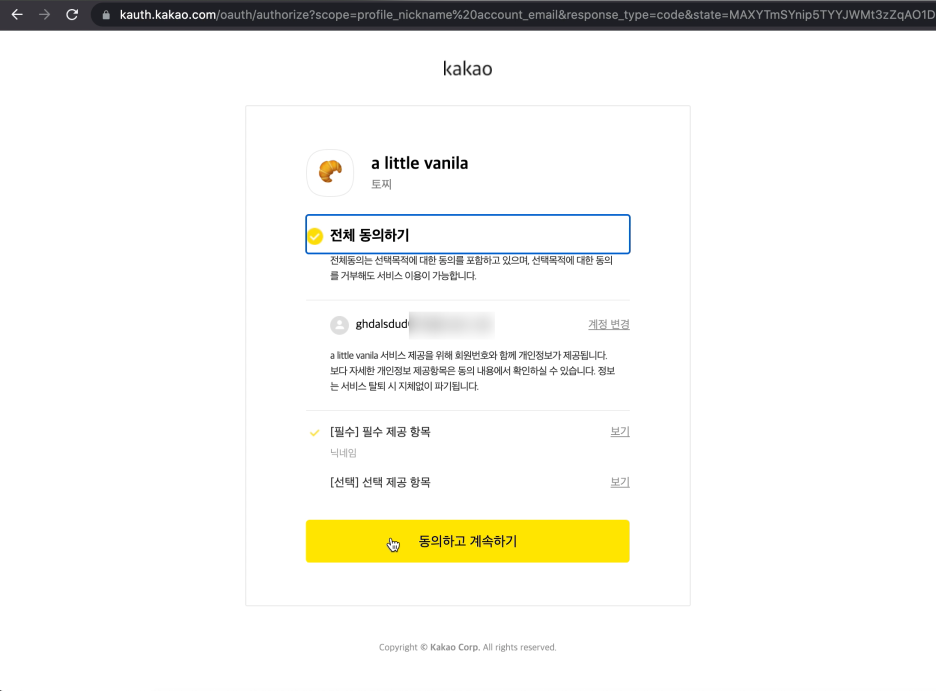
Task: Open 보기 for 필수 제공 항목
Action: coord(620,431)
